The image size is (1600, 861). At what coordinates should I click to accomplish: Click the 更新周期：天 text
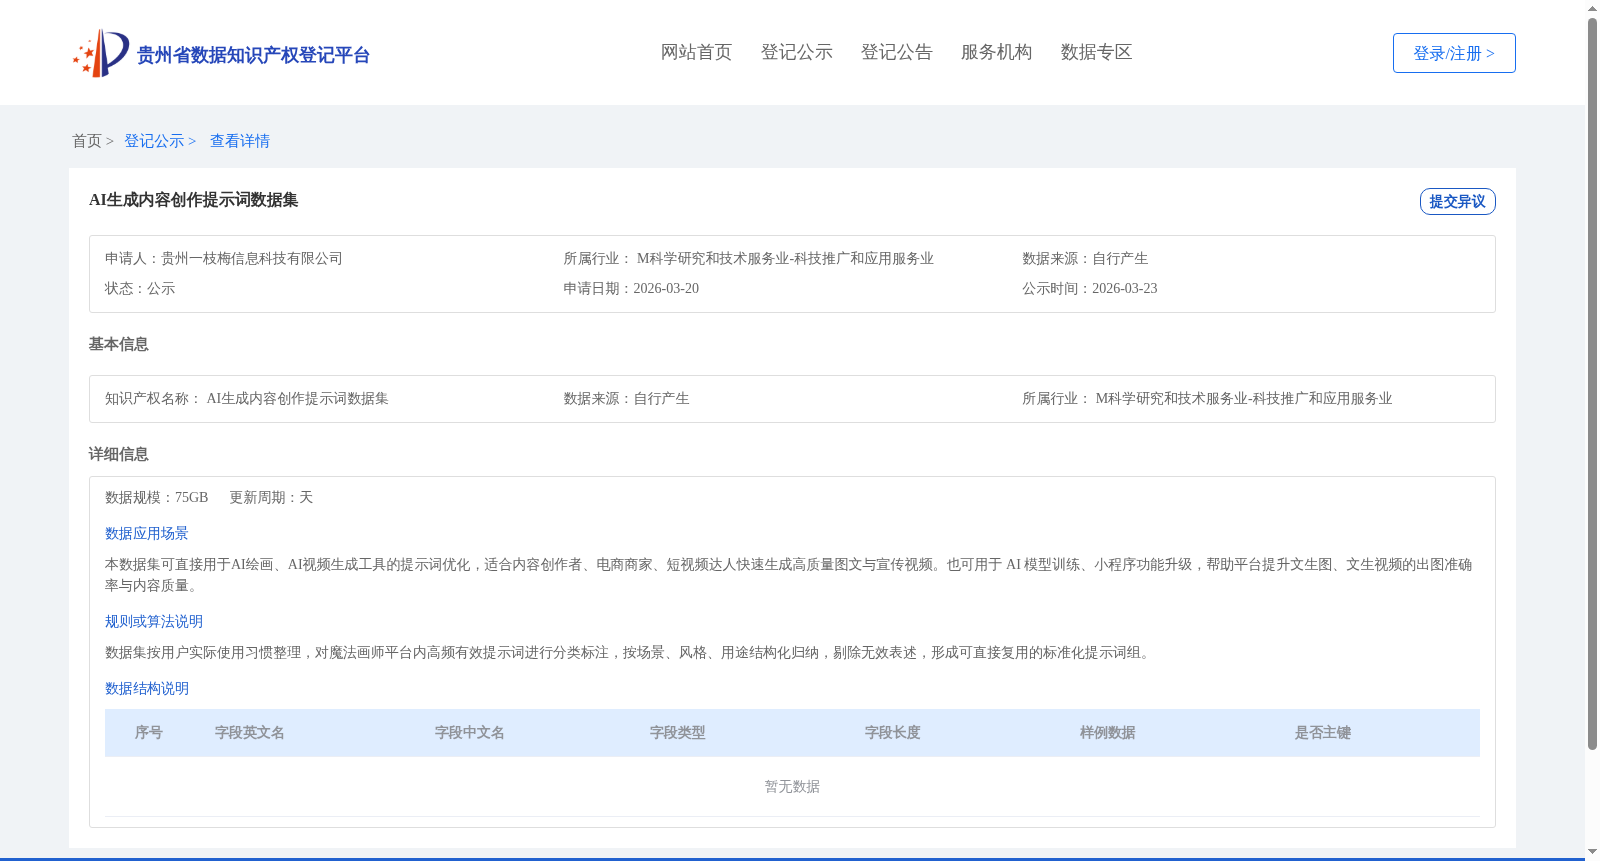coord(271,497)
